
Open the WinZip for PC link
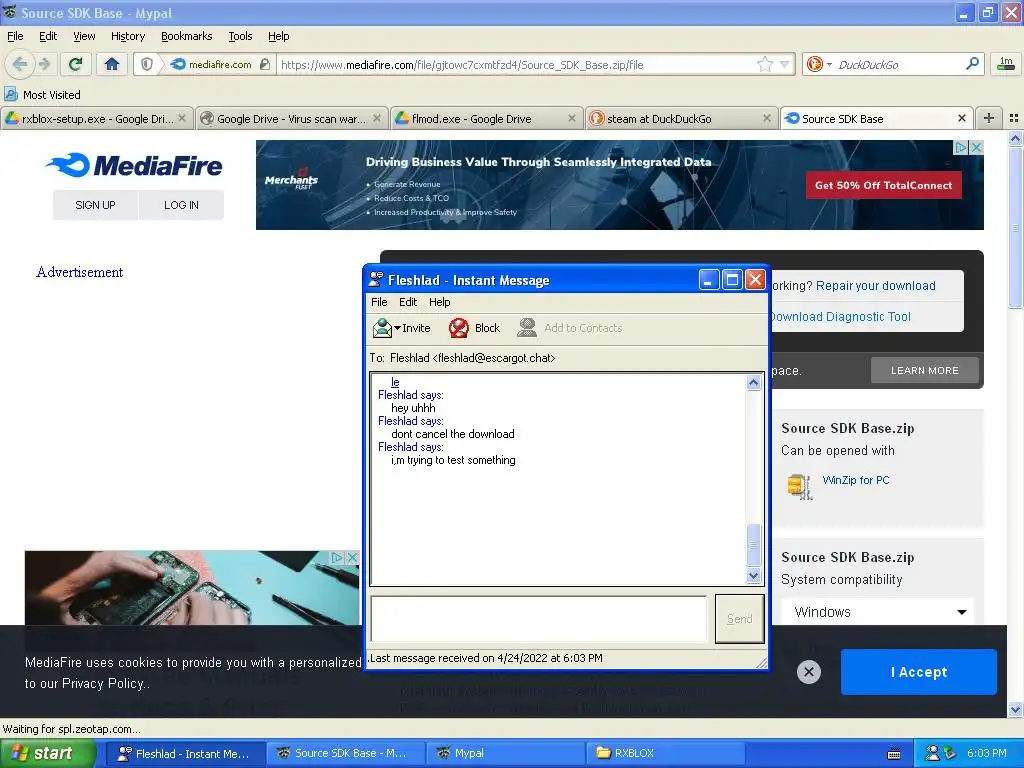856,480
